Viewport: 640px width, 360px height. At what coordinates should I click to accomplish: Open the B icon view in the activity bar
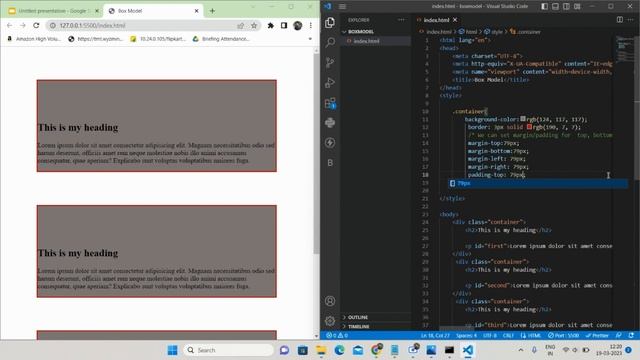330,163
